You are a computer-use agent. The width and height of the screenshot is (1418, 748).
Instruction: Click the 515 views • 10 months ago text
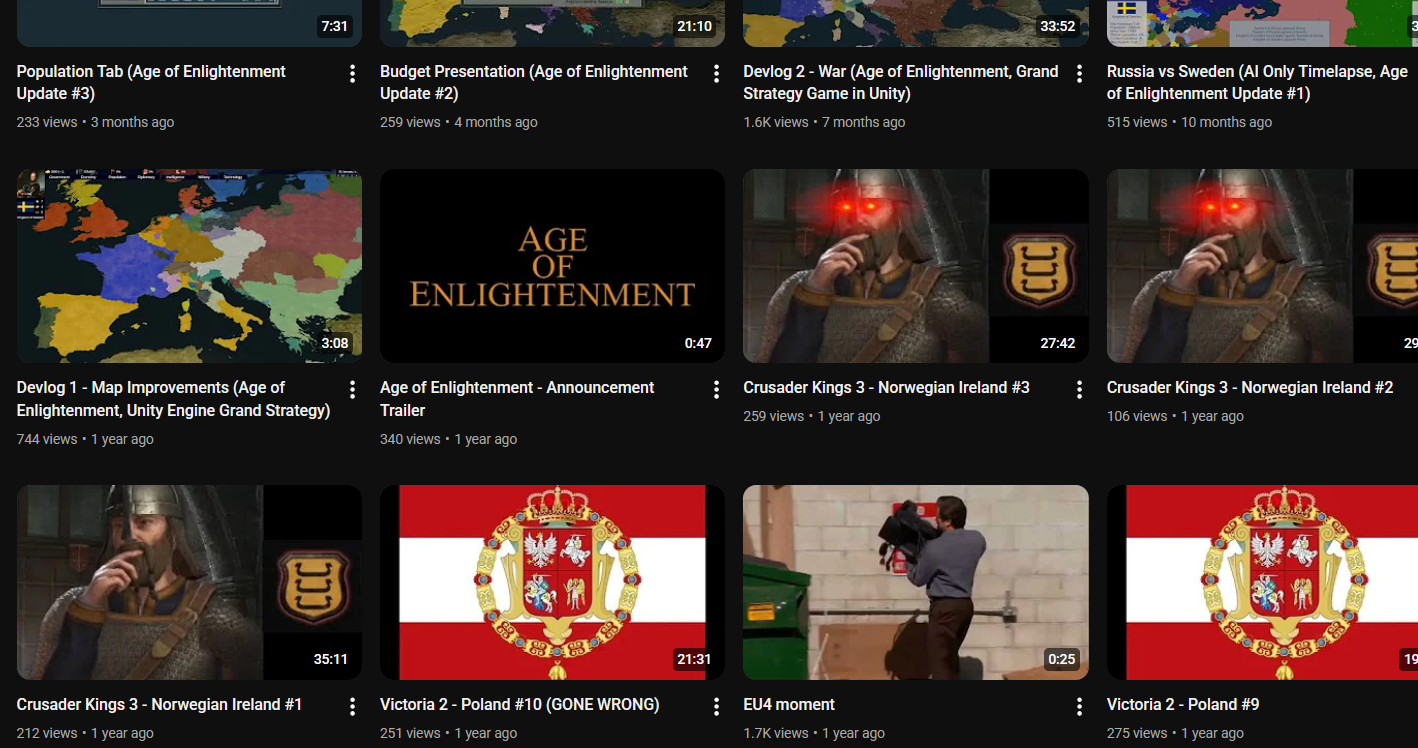(1190, 122)
